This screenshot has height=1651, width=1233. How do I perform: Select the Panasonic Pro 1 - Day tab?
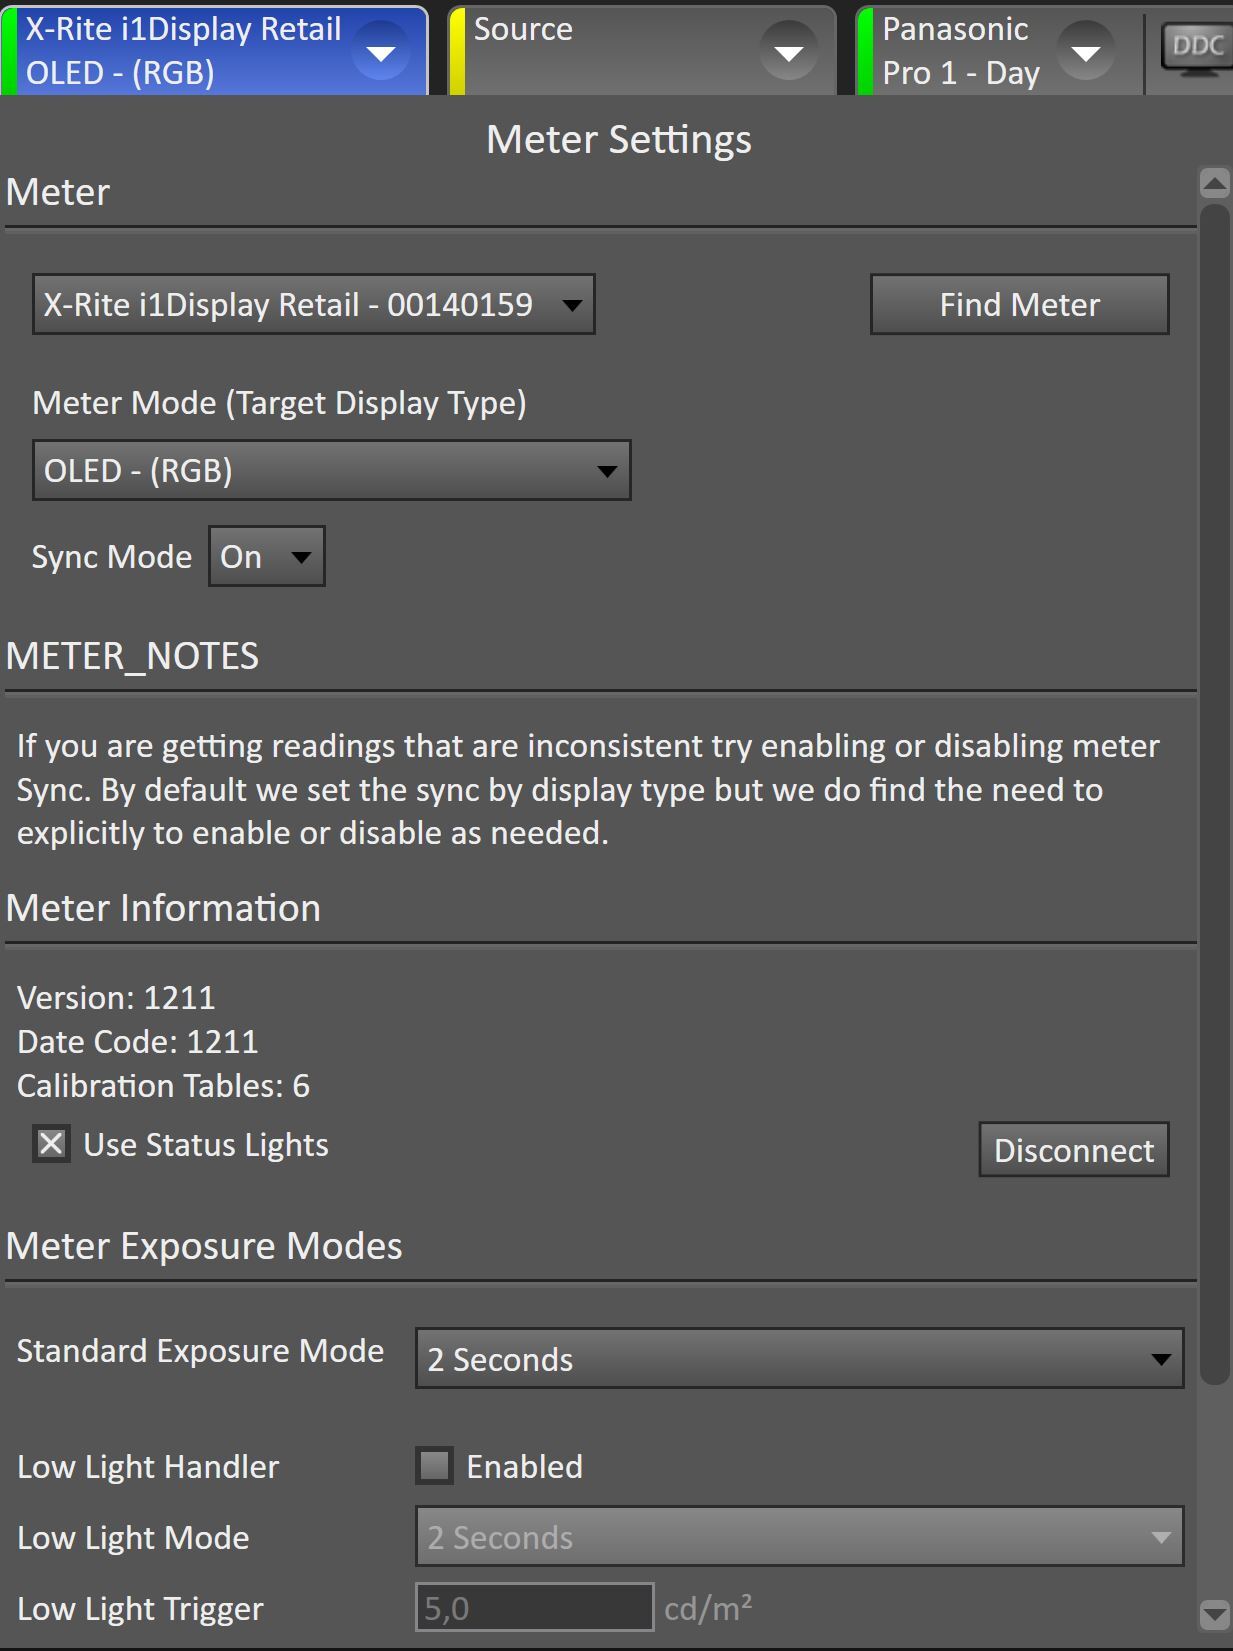[960, 52]
